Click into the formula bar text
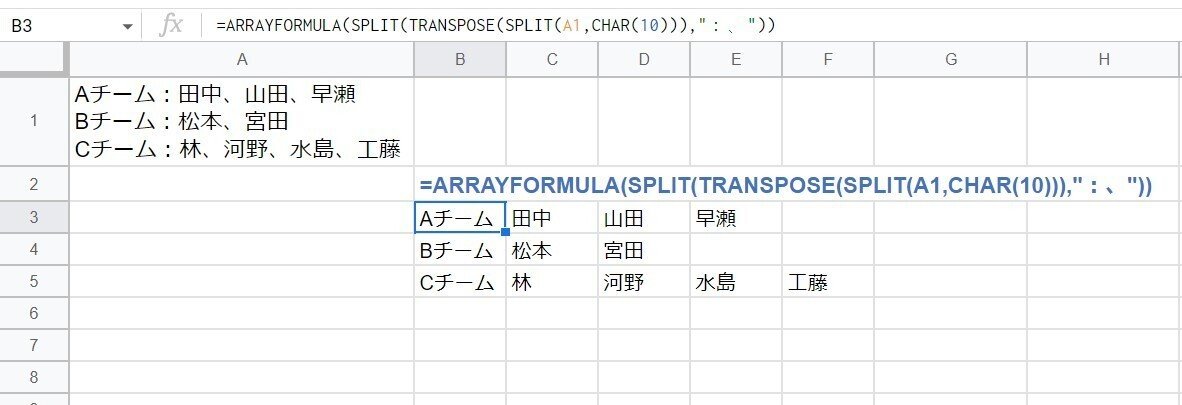Screen dimensions: 1182x405 click(496, 25)
